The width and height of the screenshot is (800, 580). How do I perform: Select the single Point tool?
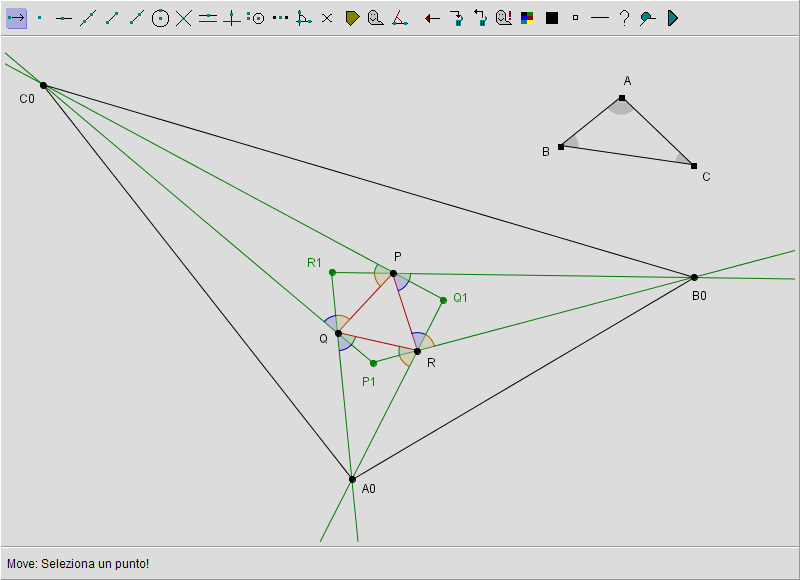coord(40,18)
